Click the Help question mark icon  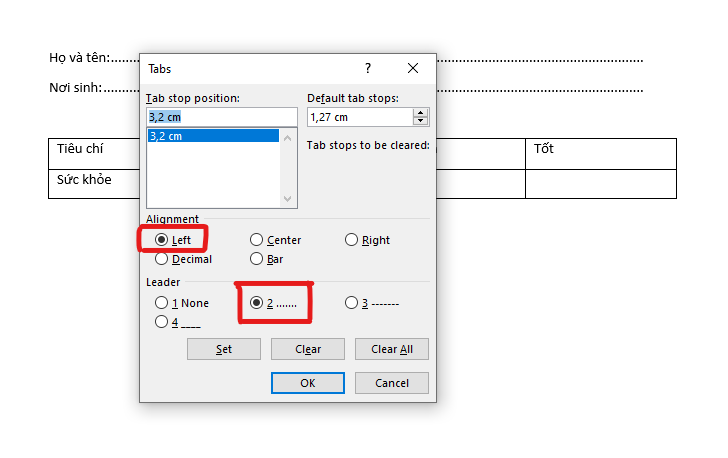click(x=368, y=69)
